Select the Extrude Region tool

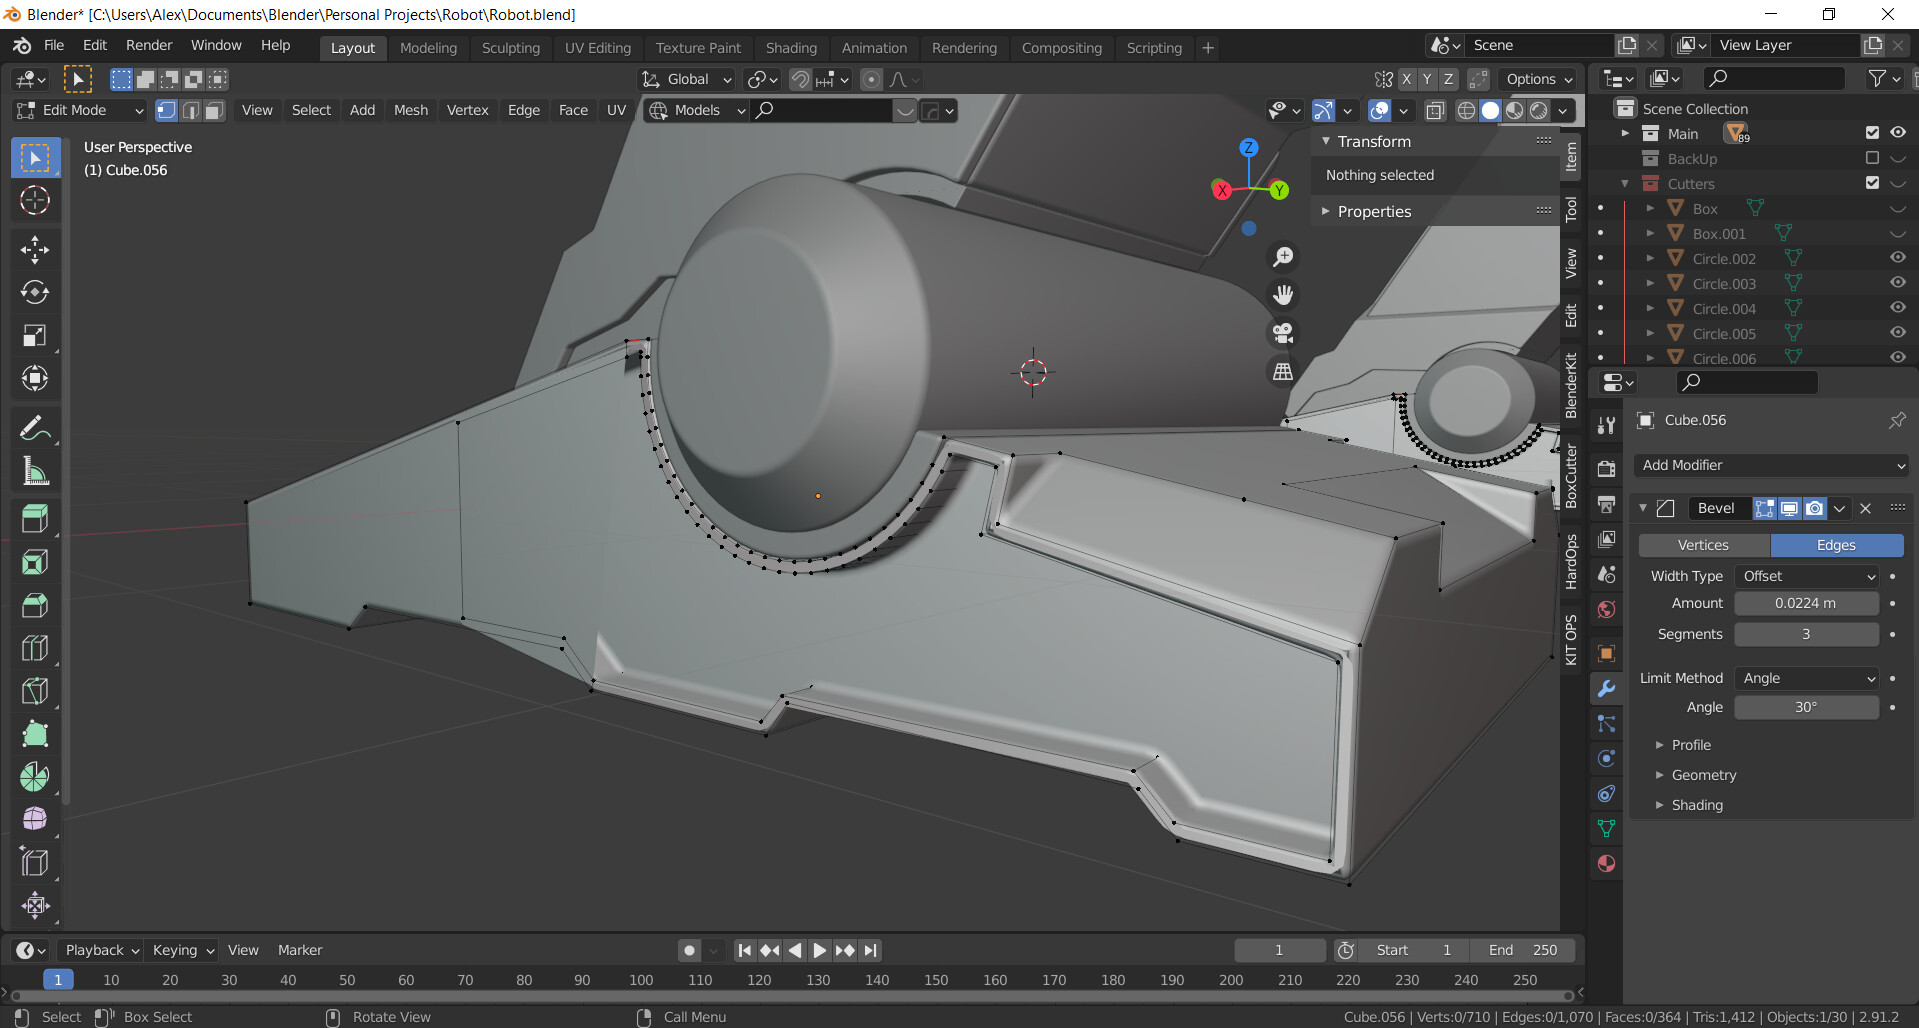[x=35, y=519]
